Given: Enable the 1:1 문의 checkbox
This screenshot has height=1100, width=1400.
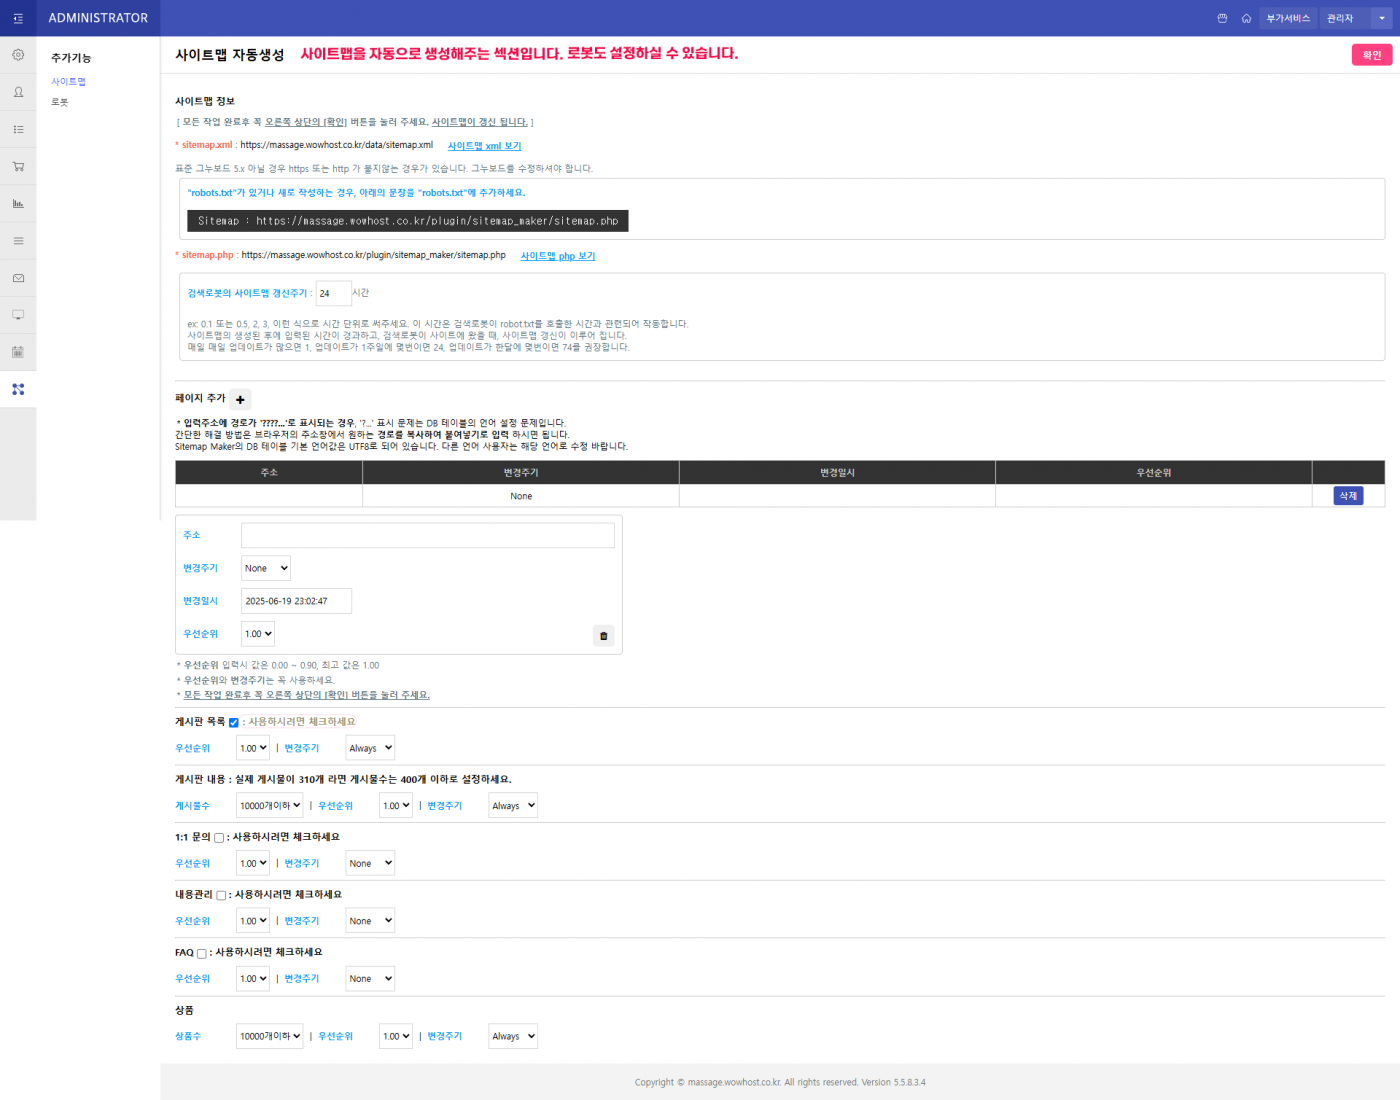Looking at the screenshot, I should pyautogui.click(x=219, y=838).
